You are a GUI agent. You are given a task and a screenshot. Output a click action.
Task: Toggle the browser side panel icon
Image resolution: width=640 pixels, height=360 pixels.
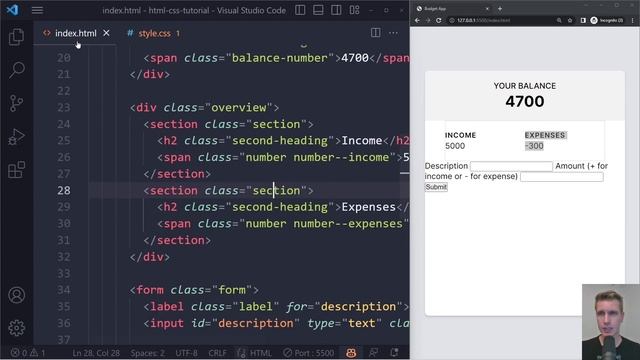583,20
